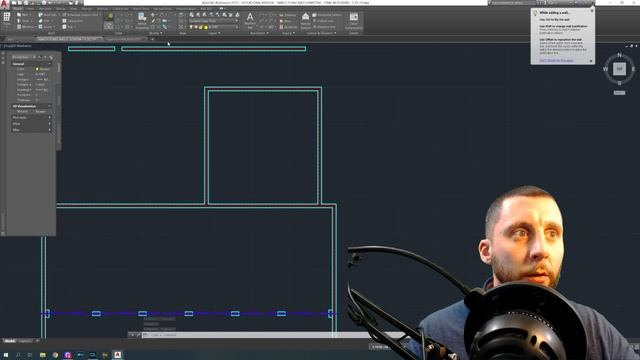Click the N direction on the ViewCube compass
Image resolution: width=640 pixels, height=360 pixels.
pyautogui.click(x=619, y=55)
